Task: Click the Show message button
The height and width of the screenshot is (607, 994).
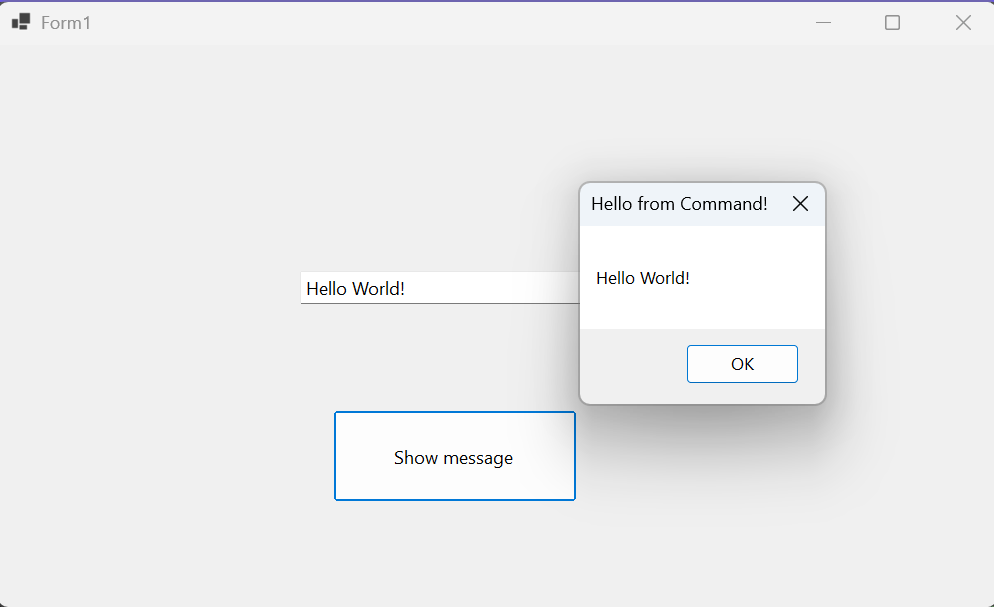Action: 454,456
